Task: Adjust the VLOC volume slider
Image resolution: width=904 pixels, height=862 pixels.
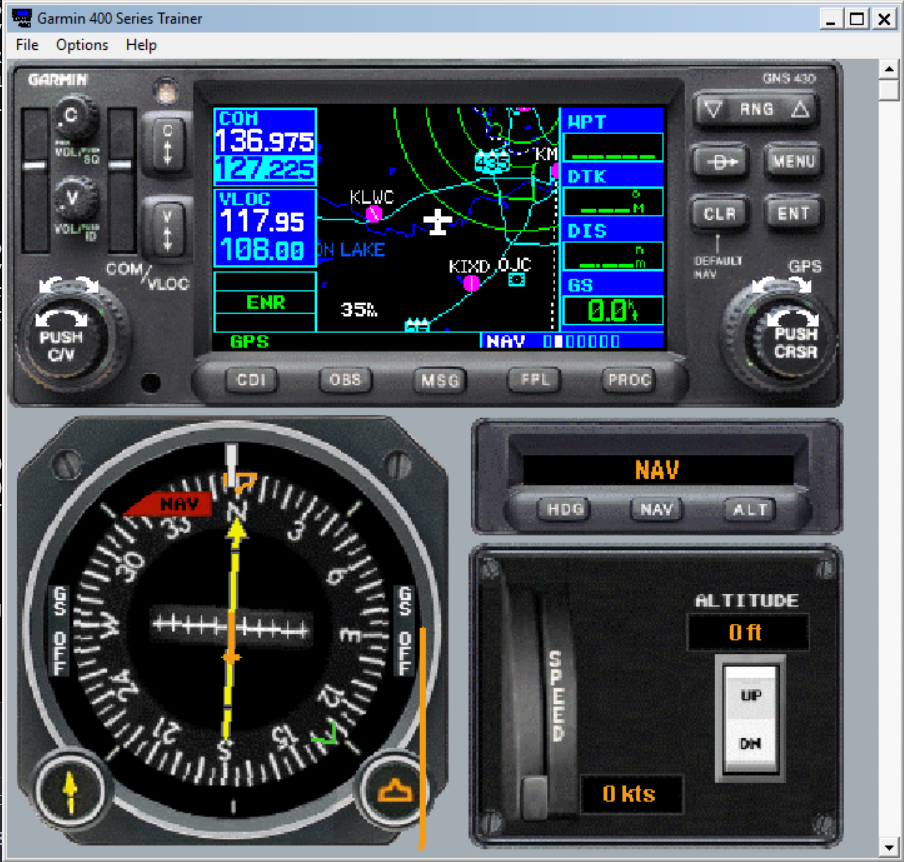Action: tap(121, 166)
